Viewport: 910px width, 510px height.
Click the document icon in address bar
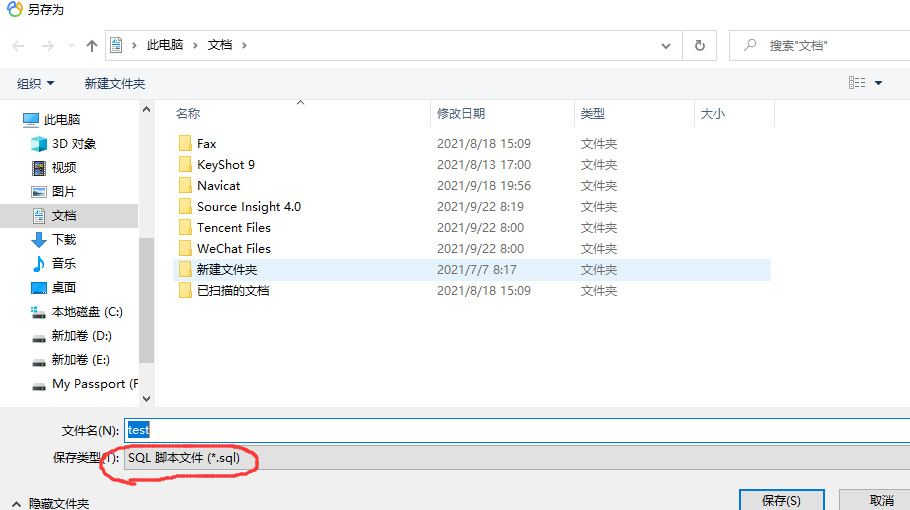pyautogui.click(x=116, y=45)
